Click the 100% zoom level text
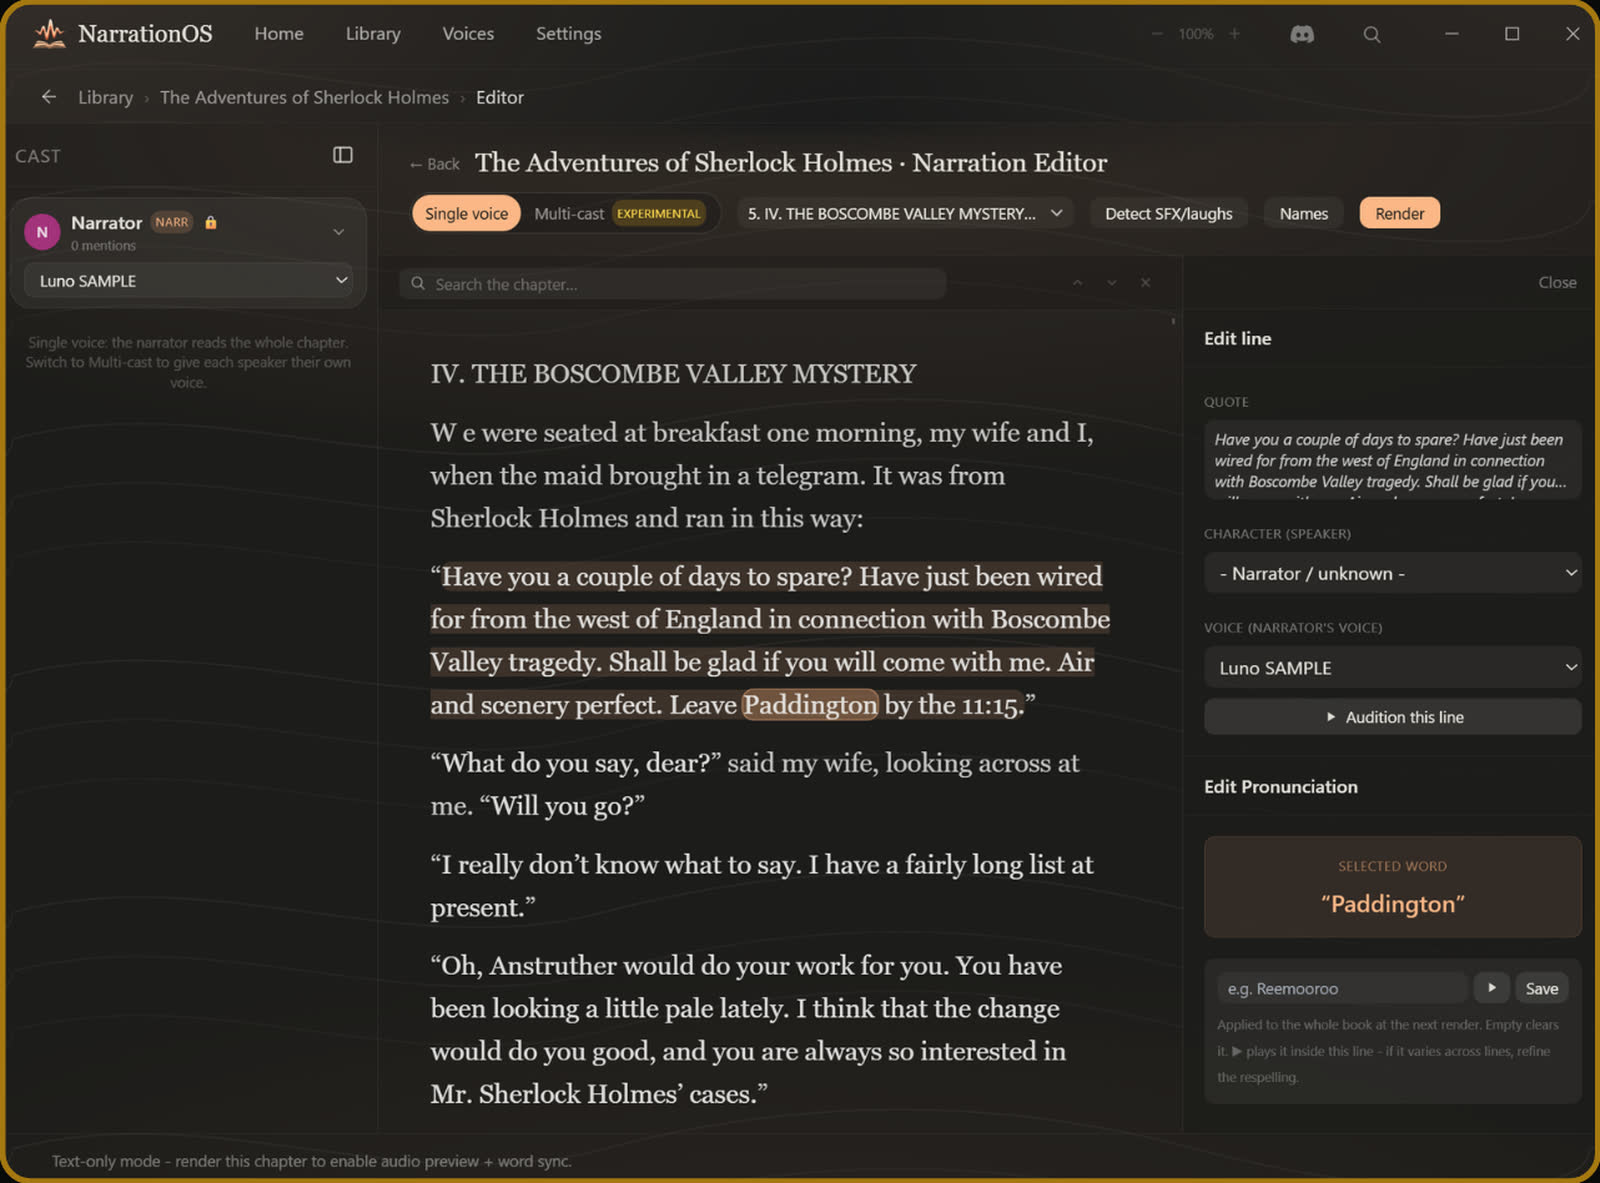The height and width of the screenshot is (1183, 1600). point(1196,34)
